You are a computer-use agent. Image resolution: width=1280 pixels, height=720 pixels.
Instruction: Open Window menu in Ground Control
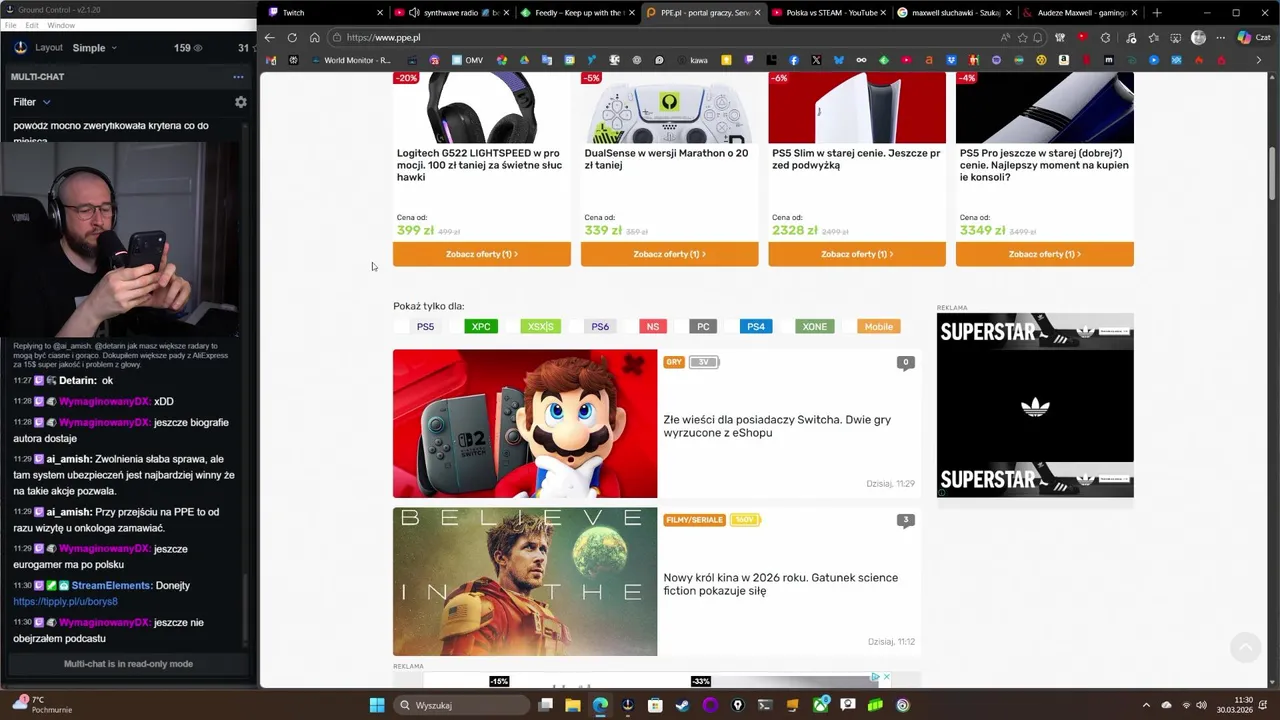point(61,25)
